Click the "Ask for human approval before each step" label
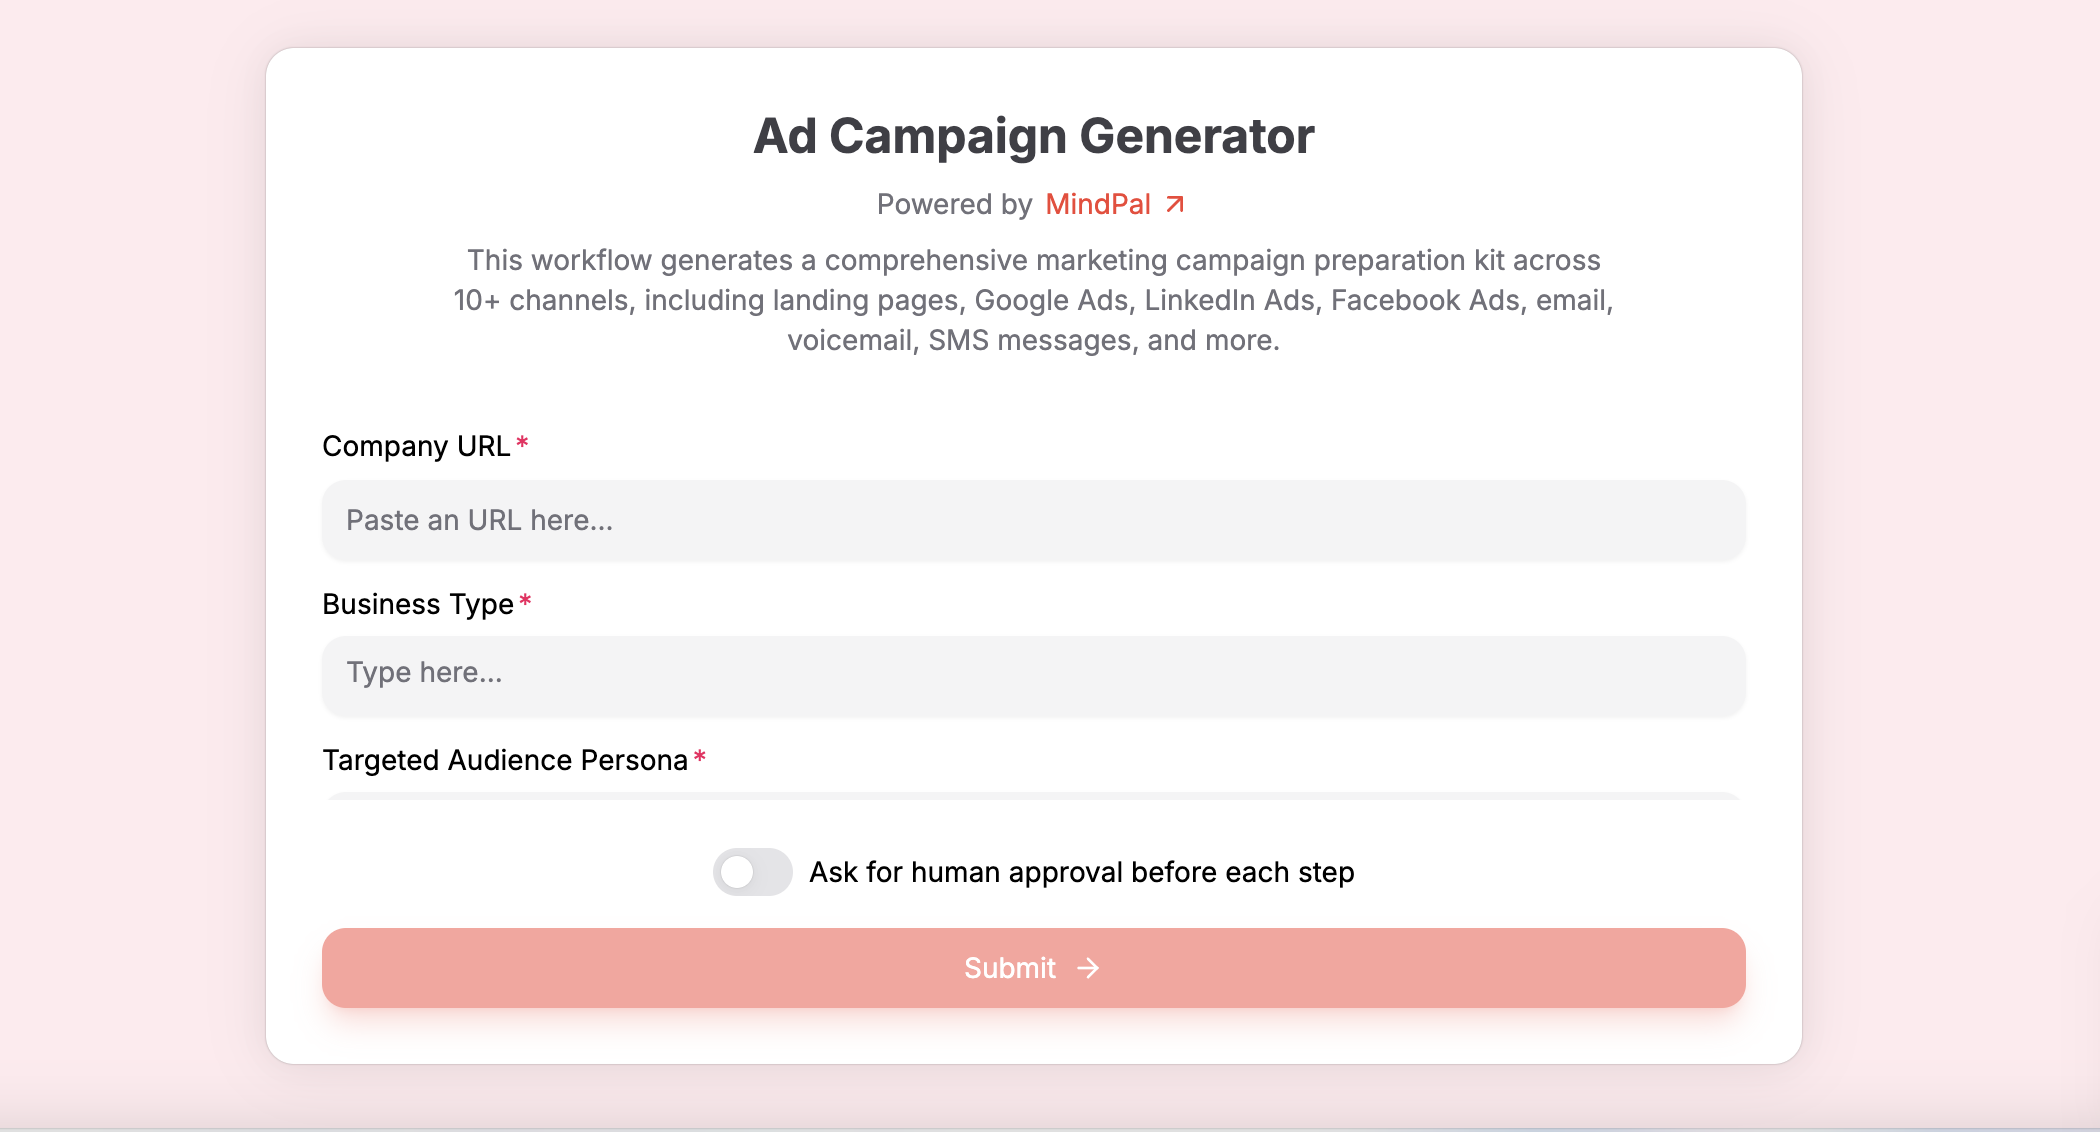Screen dimensions: 2100x1132 pos(1081,872)
